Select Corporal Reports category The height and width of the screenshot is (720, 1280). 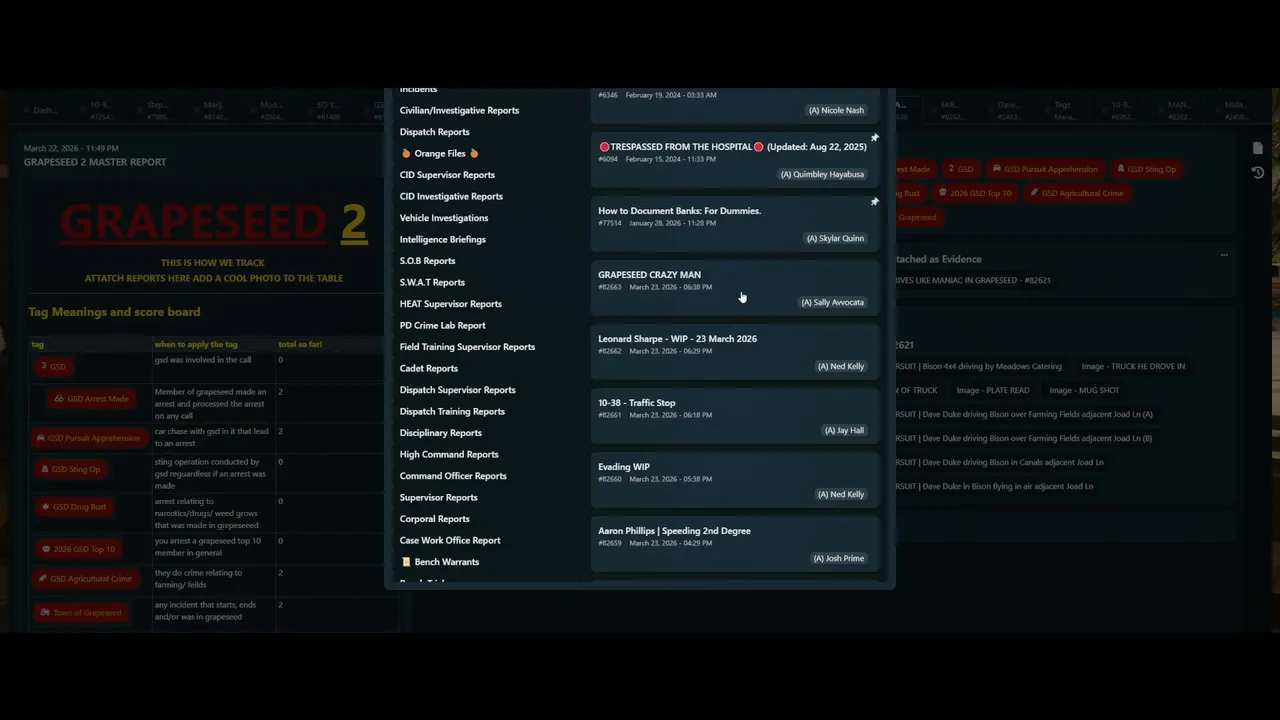click(x=434, y=519)
